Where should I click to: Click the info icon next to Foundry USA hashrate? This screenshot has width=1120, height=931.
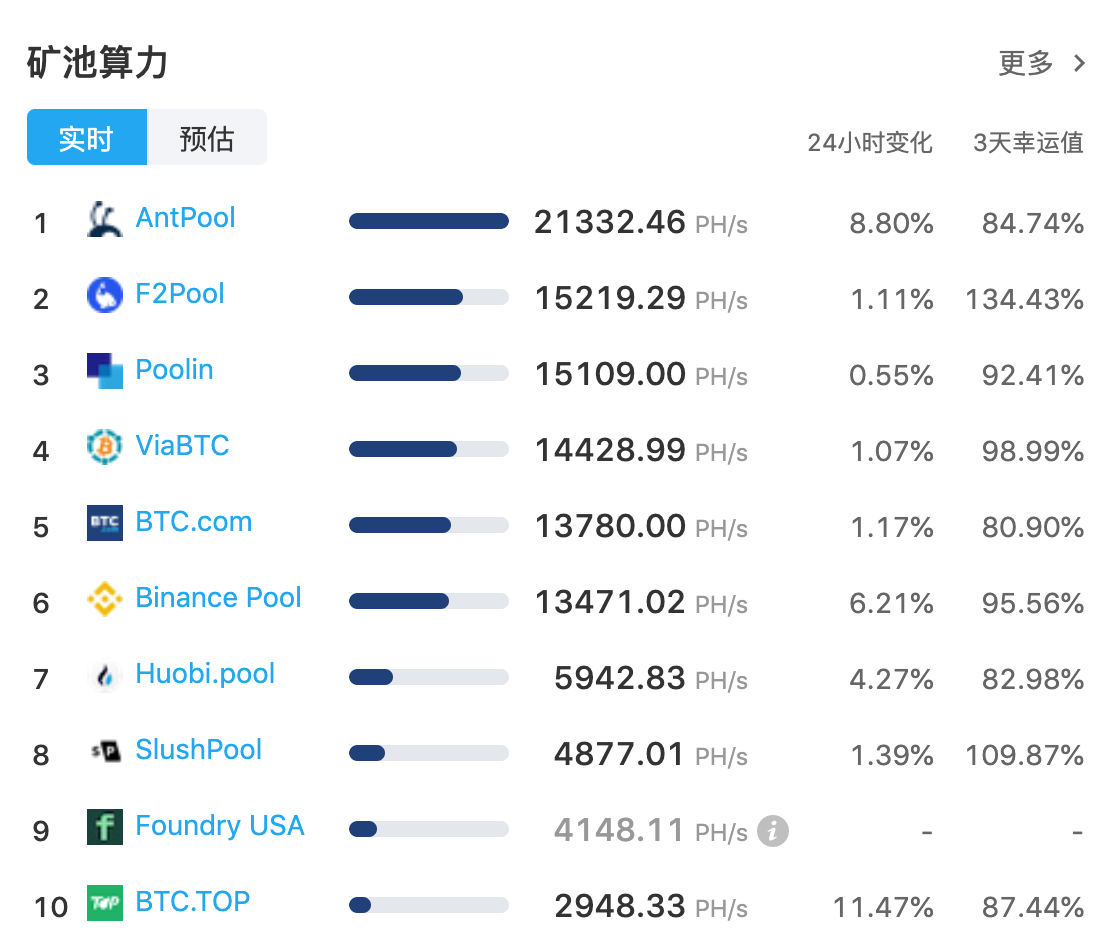tap(772, 830)
